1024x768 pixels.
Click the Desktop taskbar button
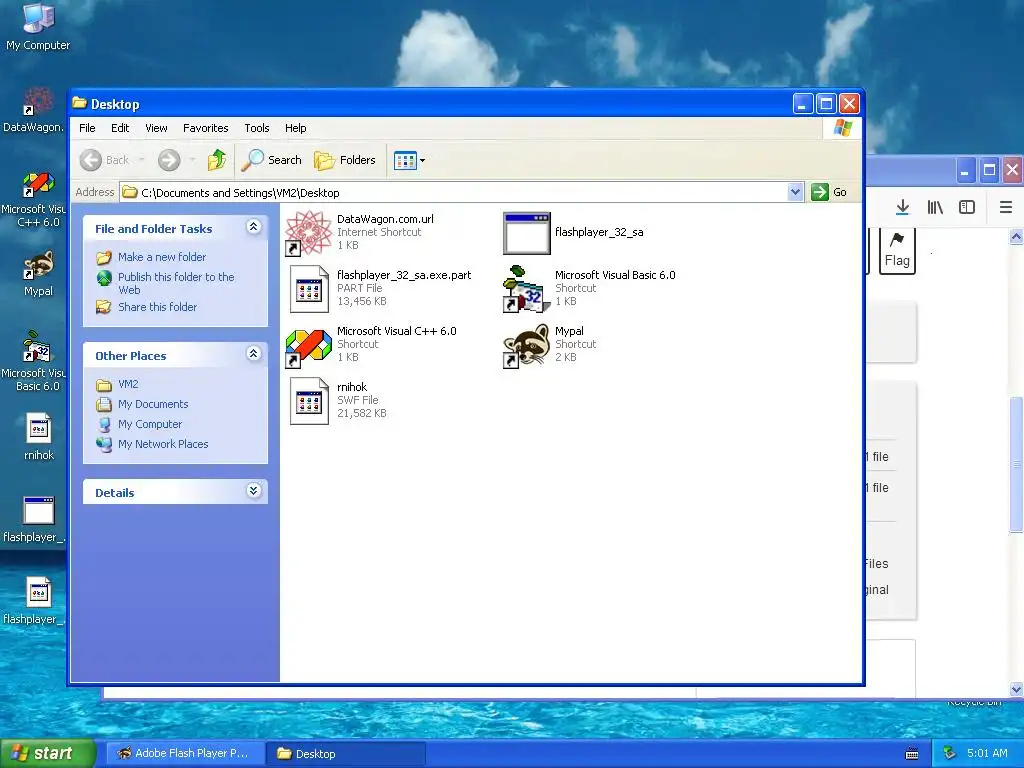[346, 754]
